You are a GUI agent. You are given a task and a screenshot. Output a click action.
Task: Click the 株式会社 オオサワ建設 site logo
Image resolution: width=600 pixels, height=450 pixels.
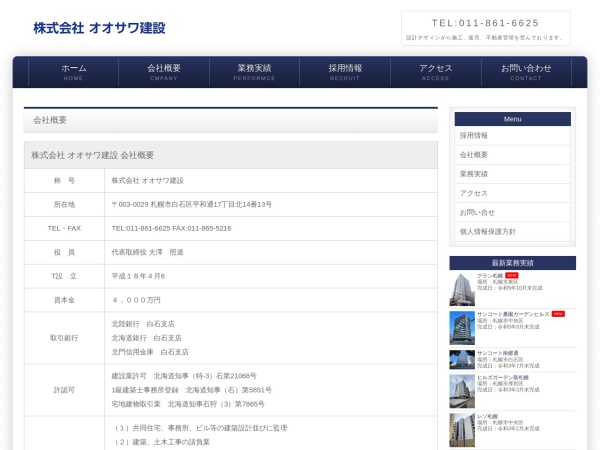99,28
